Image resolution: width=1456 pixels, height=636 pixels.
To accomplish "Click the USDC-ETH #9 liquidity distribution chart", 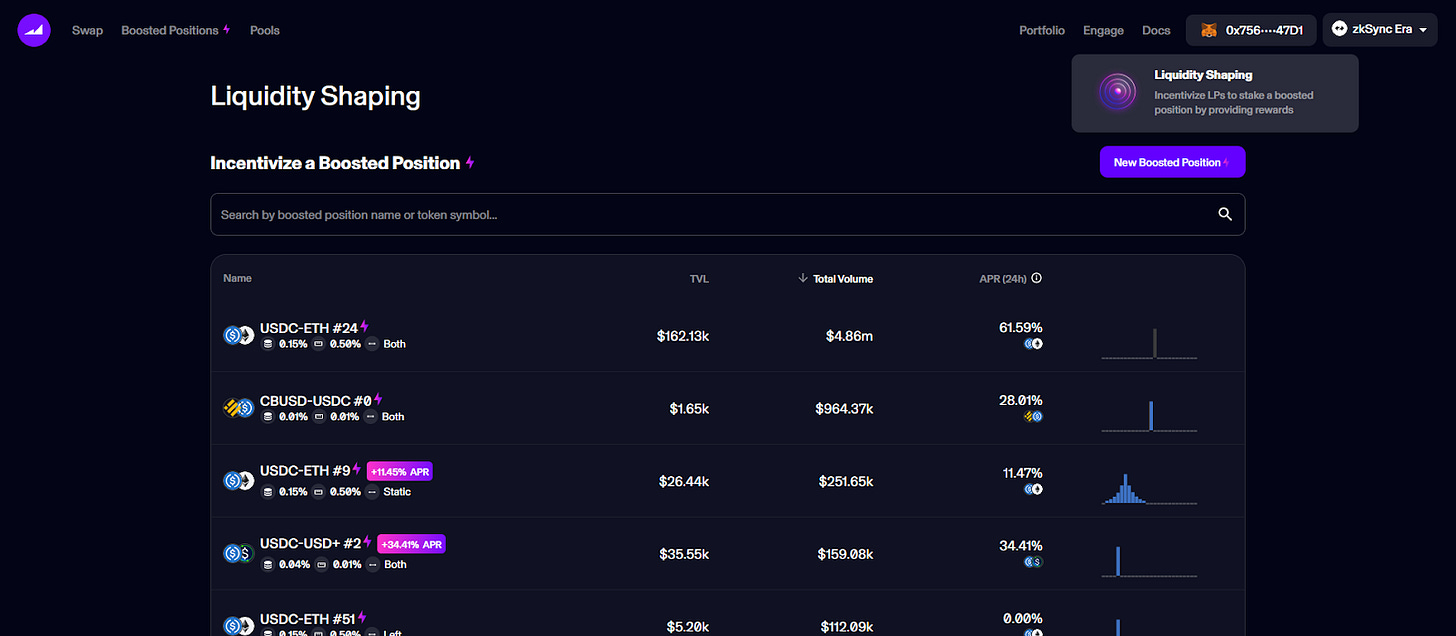I will coord(1149,489).
